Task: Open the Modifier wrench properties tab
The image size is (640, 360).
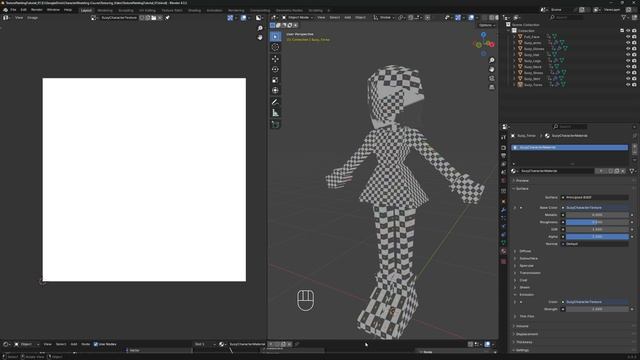Action: [503, 210]
